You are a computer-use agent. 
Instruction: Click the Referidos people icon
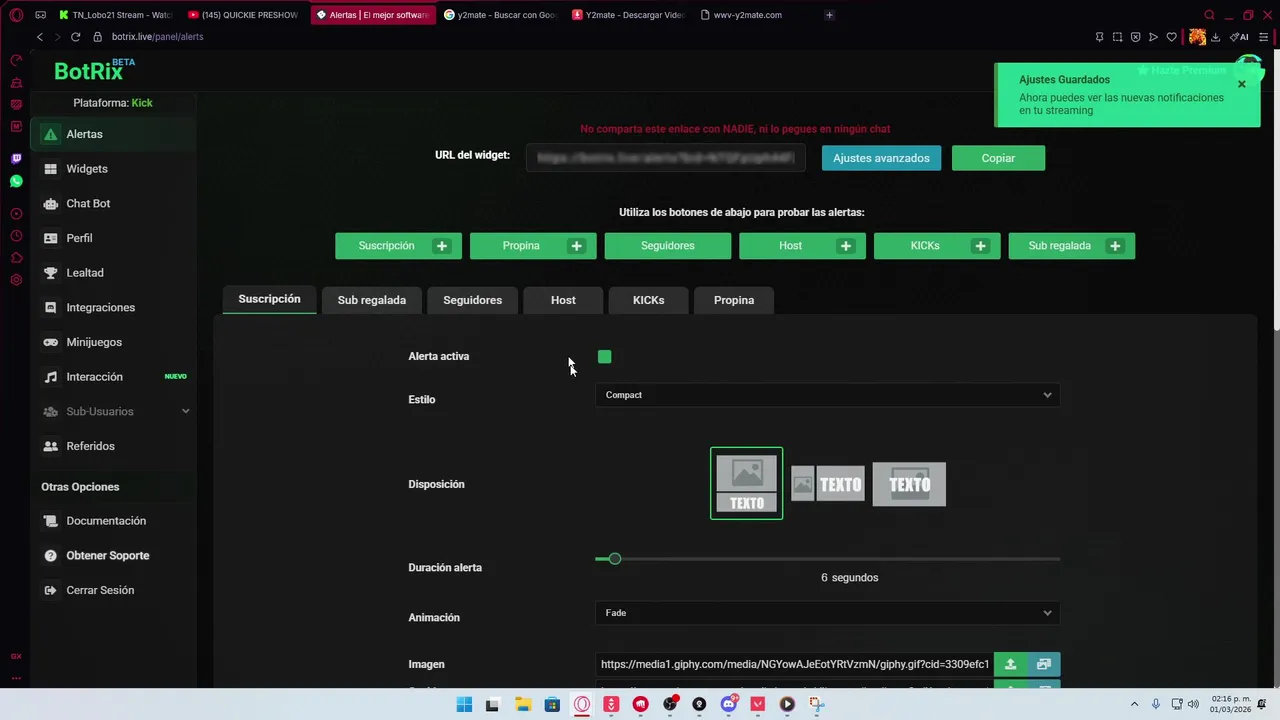click(50, 446)
